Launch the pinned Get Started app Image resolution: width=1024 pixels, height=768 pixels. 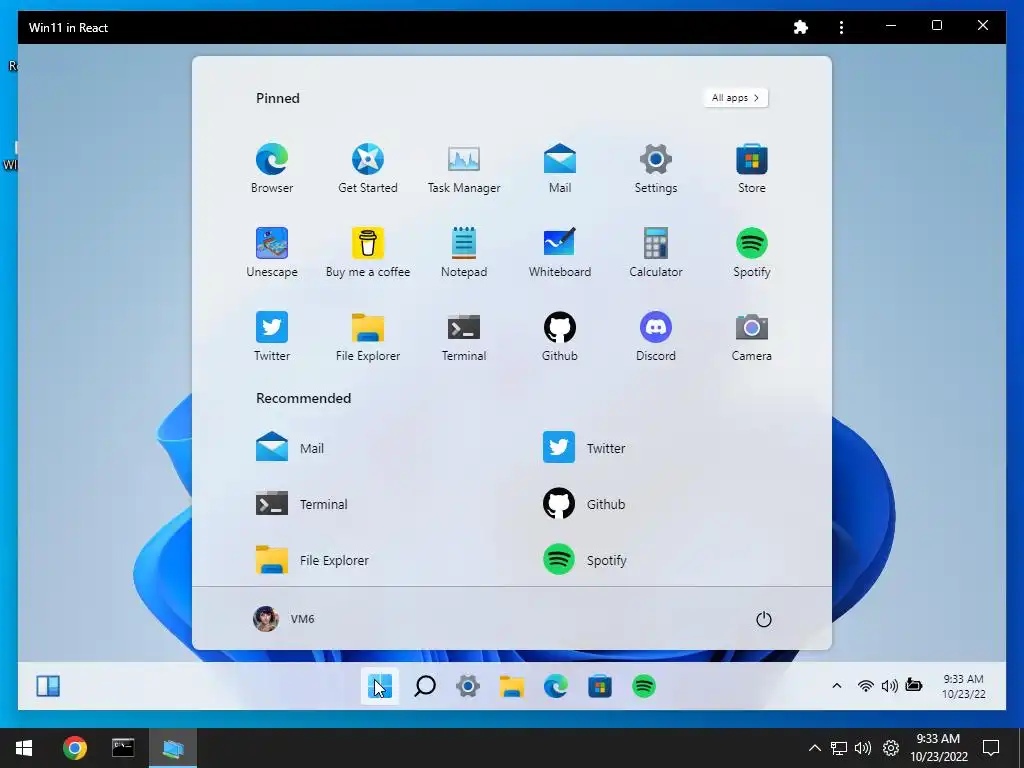point(368,168)
